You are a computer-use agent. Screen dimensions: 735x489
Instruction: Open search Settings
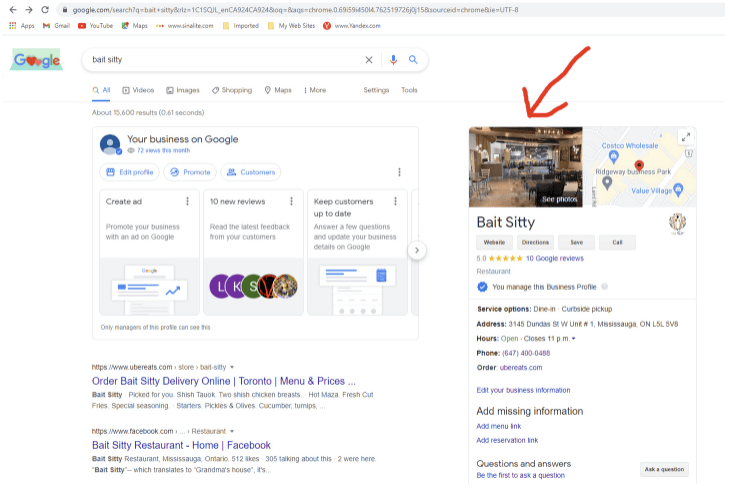[376, 90]
